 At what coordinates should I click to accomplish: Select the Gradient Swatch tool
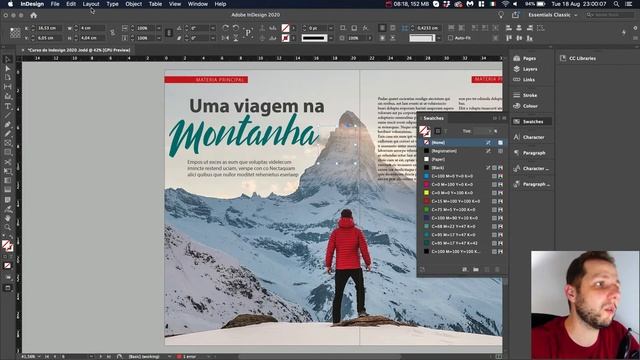click(x=7, y=181)
